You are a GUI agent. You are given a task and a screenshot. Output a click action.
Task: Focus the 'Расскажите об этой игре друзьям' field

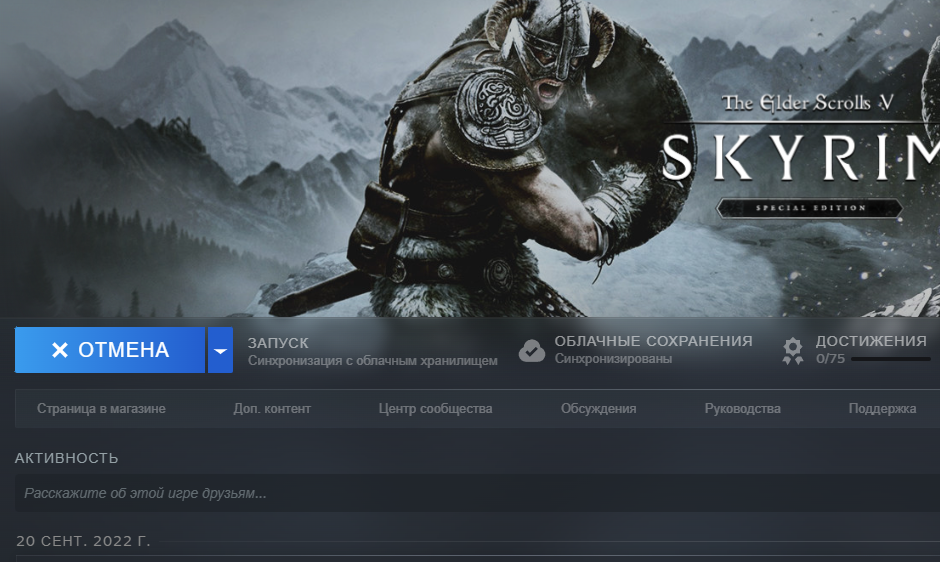477,493
